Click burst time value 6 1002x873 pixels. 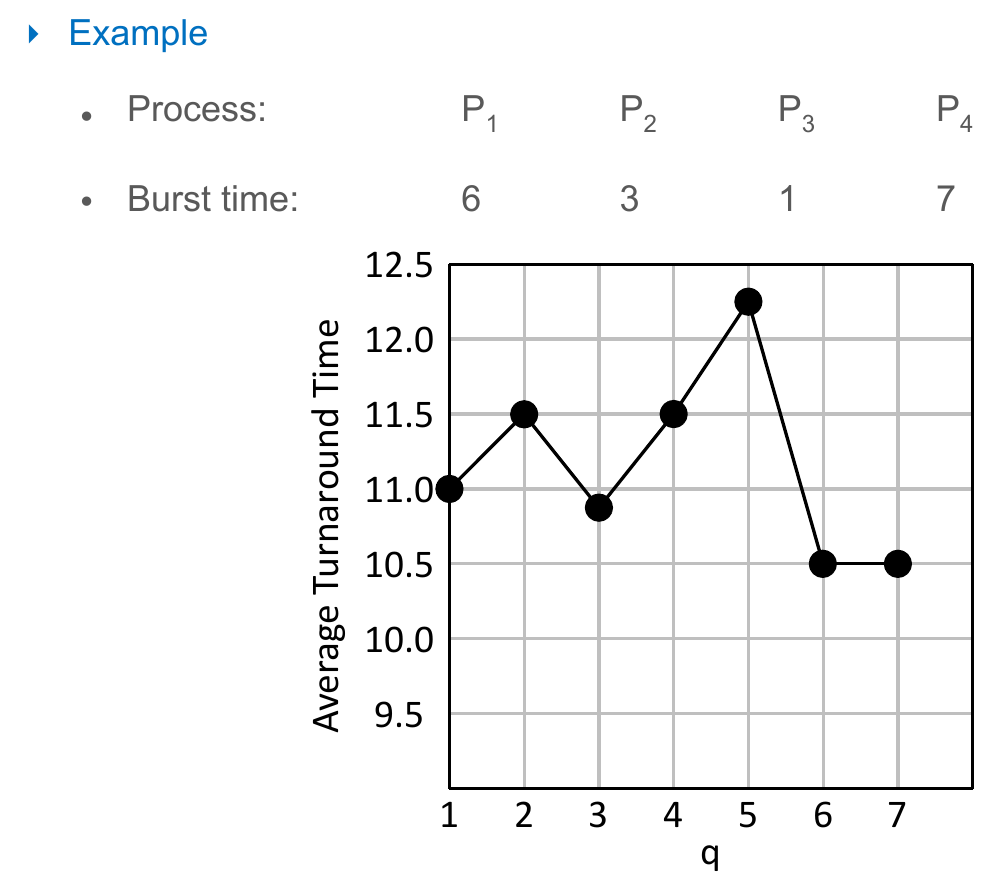[471, 199]
